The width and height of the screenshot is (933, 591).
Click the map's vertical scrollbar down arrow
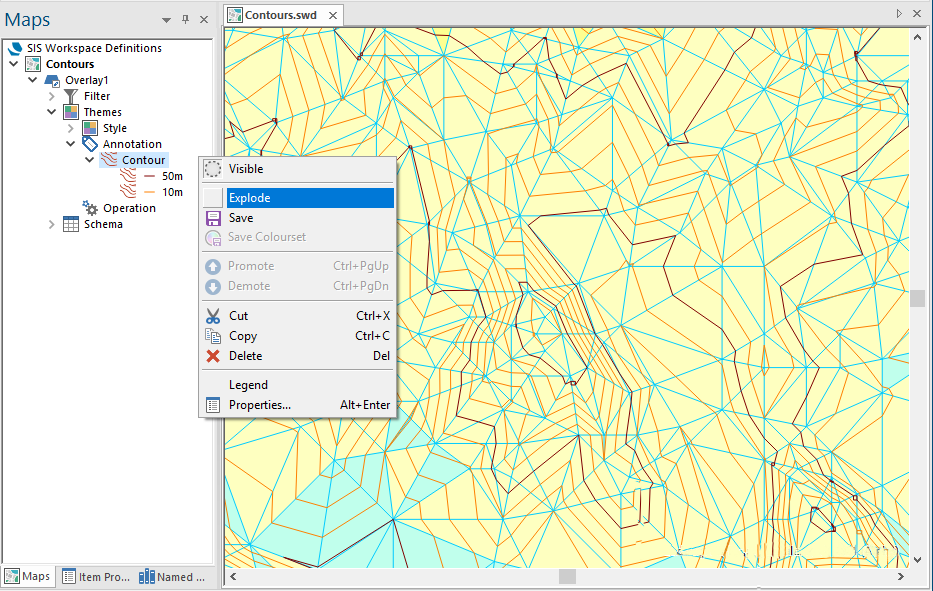[918, 559]
